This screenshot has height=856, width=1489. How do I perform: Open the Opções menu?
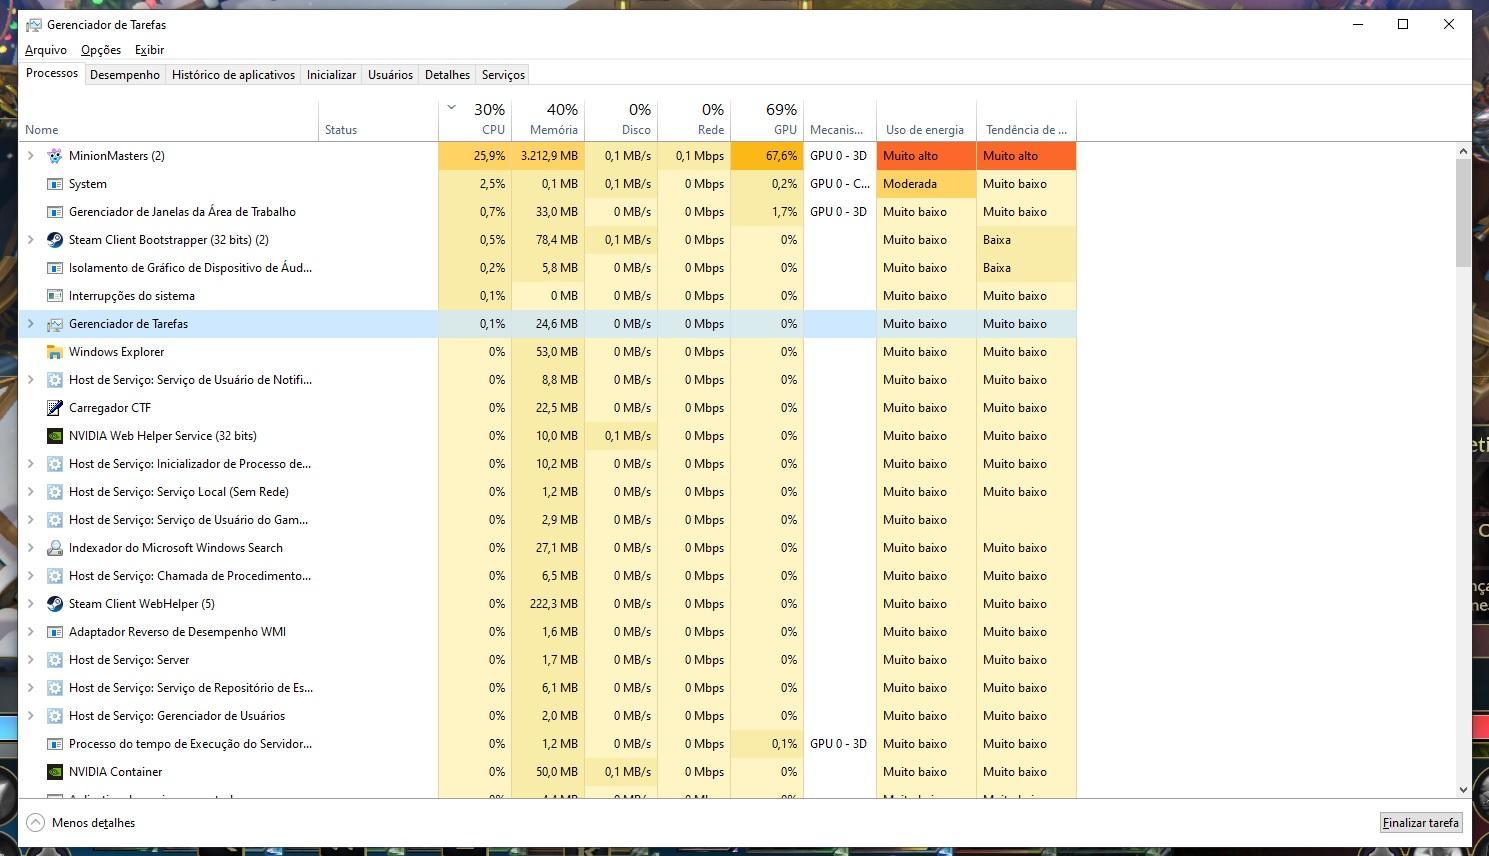click(101, 50)
